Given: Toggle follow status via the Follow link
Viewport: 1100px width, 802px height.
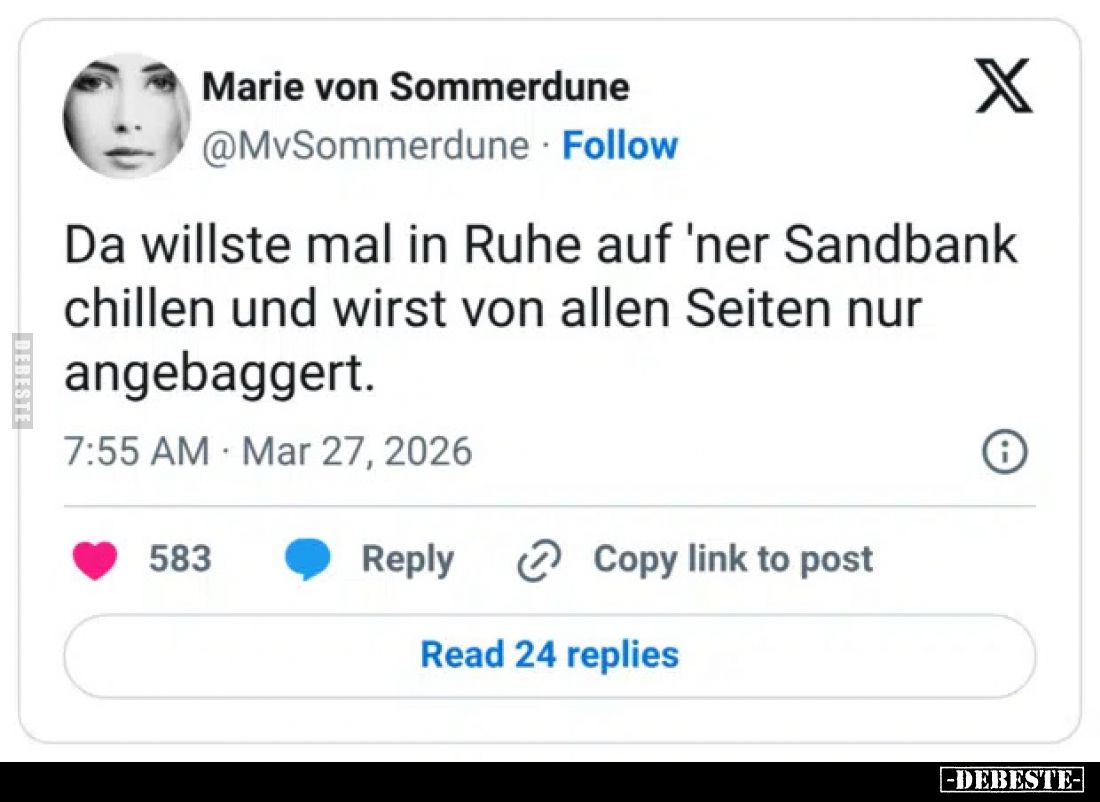Looking at the screenshot, I should point(620,145).
